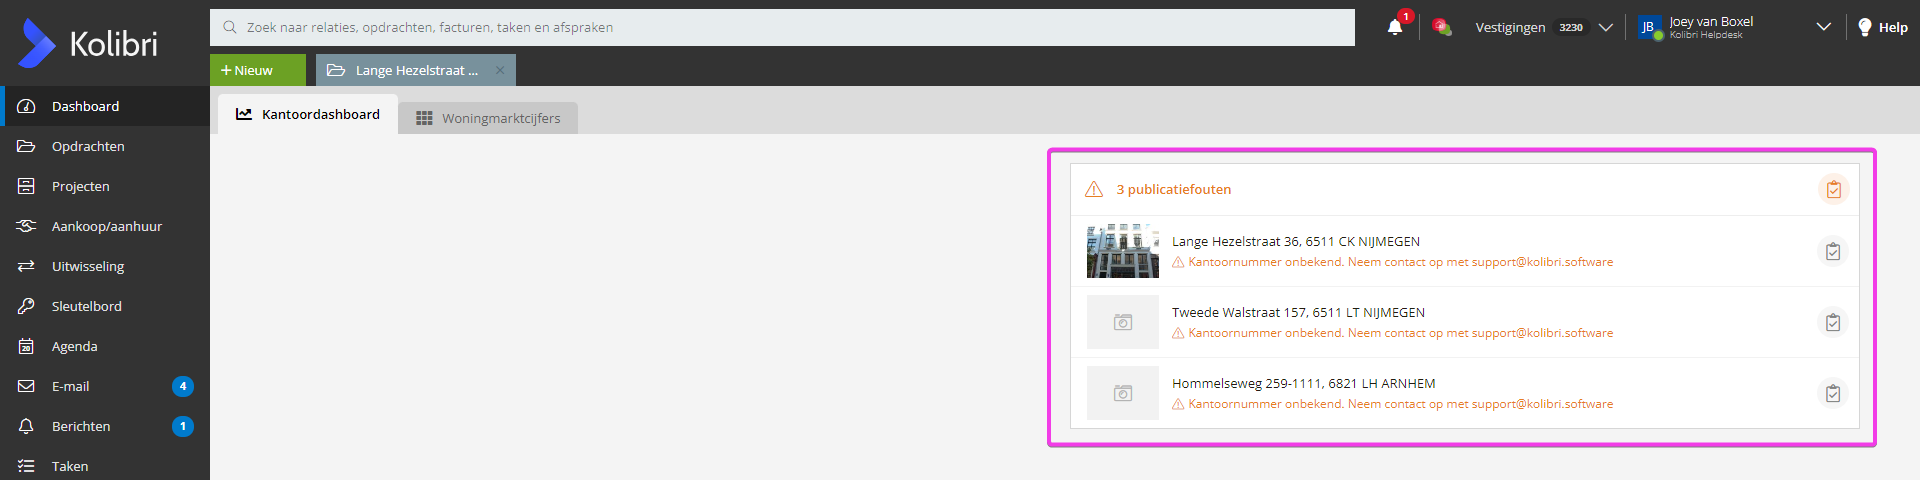This screenshot has width=1920, height=480.
Task: Click the green Nieuw button
Action: pyautogui.click(x=258, y=70)
